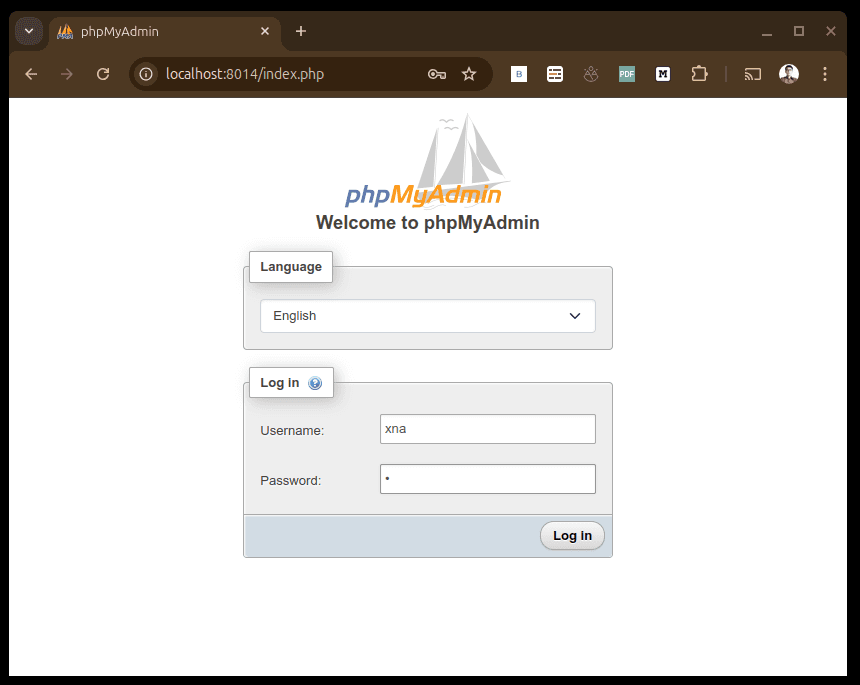Open a new browser tab

[x=301, y=31]
